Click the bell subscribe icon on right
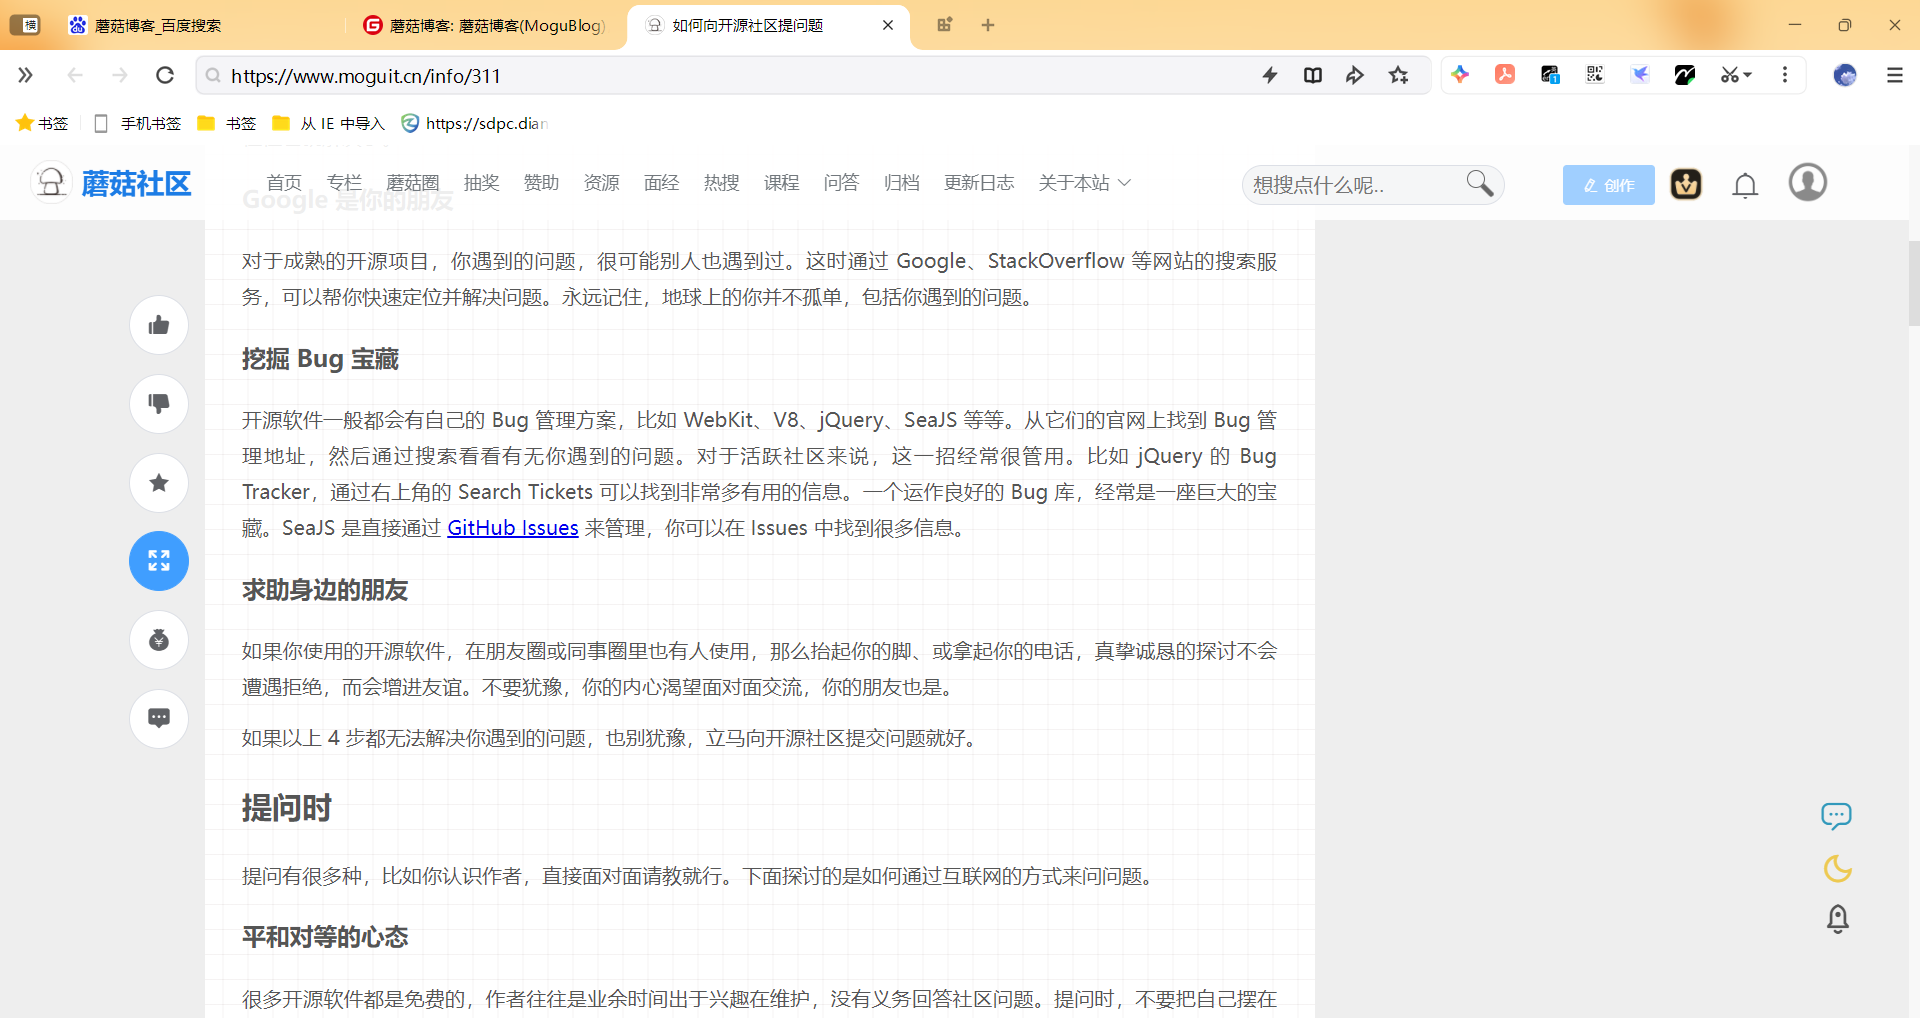Viewport: 1920px width, 1018px height. [x=1838, y=919]
